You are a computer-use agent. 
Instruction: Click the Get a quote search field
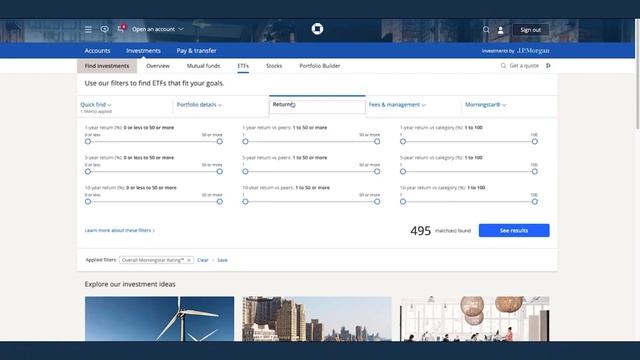(x=524, y=65)
